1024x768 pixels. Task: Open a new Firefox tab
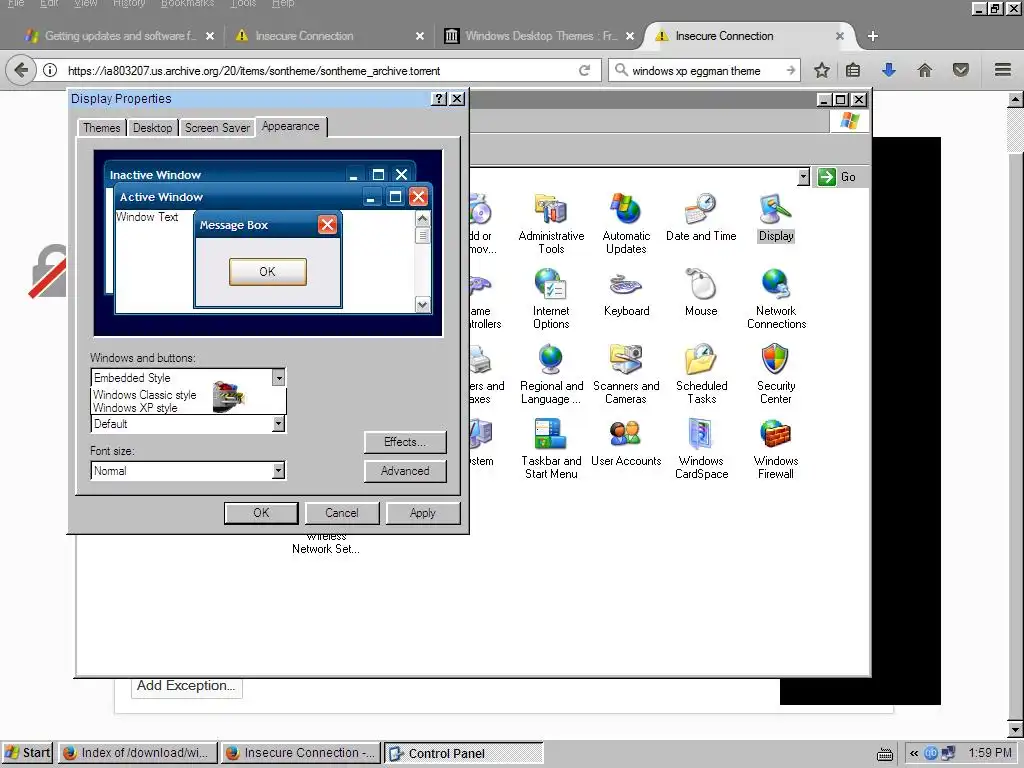coord(872,36)
